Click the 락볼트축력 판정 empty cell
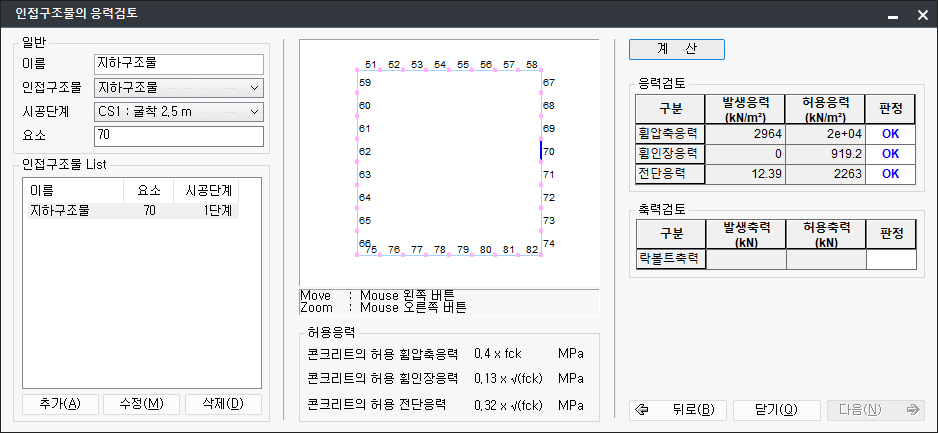 point(890,260)
